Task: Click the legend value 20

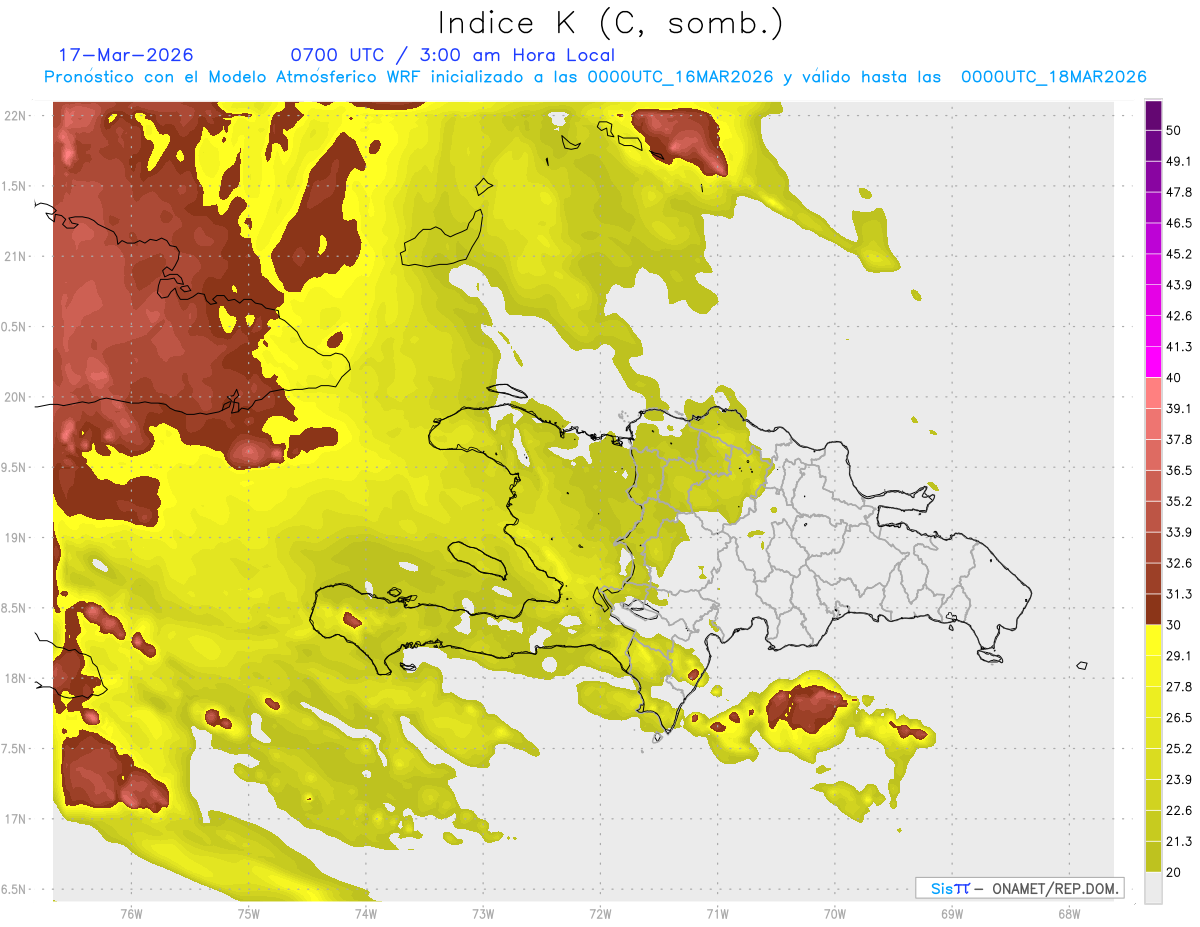Action: [x=1174, y=872]
